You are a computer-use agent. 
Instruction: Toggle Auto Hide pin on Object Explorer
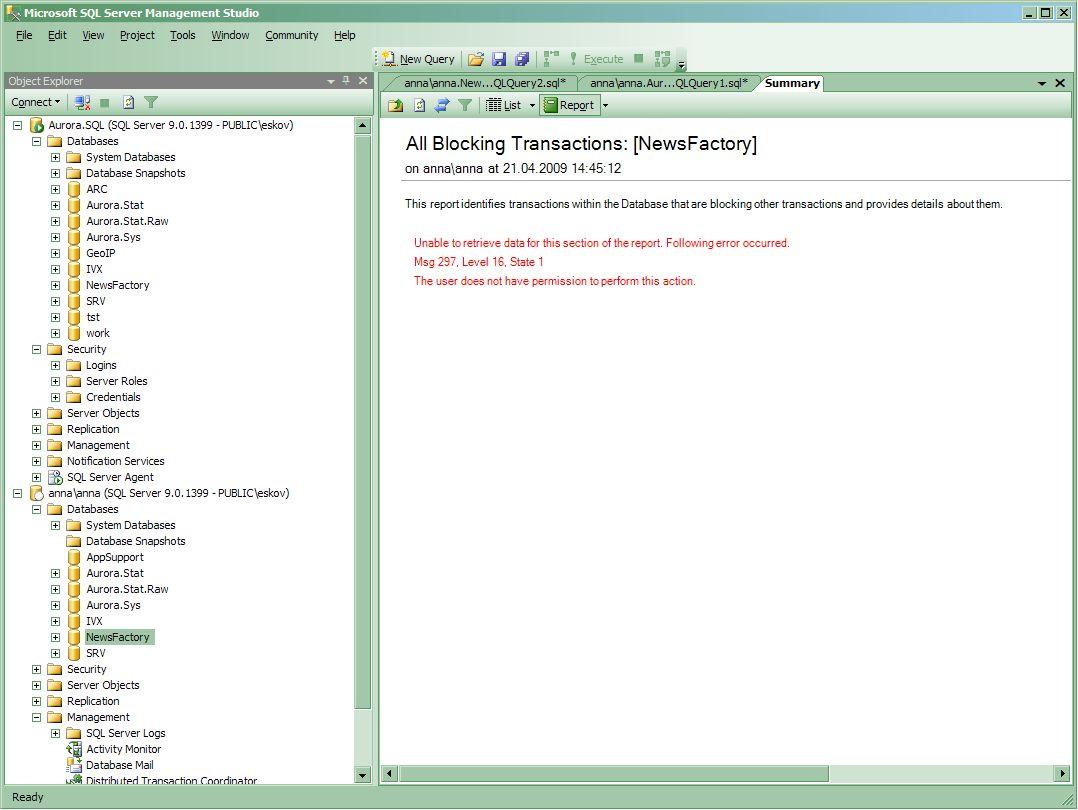pos(346,80)
